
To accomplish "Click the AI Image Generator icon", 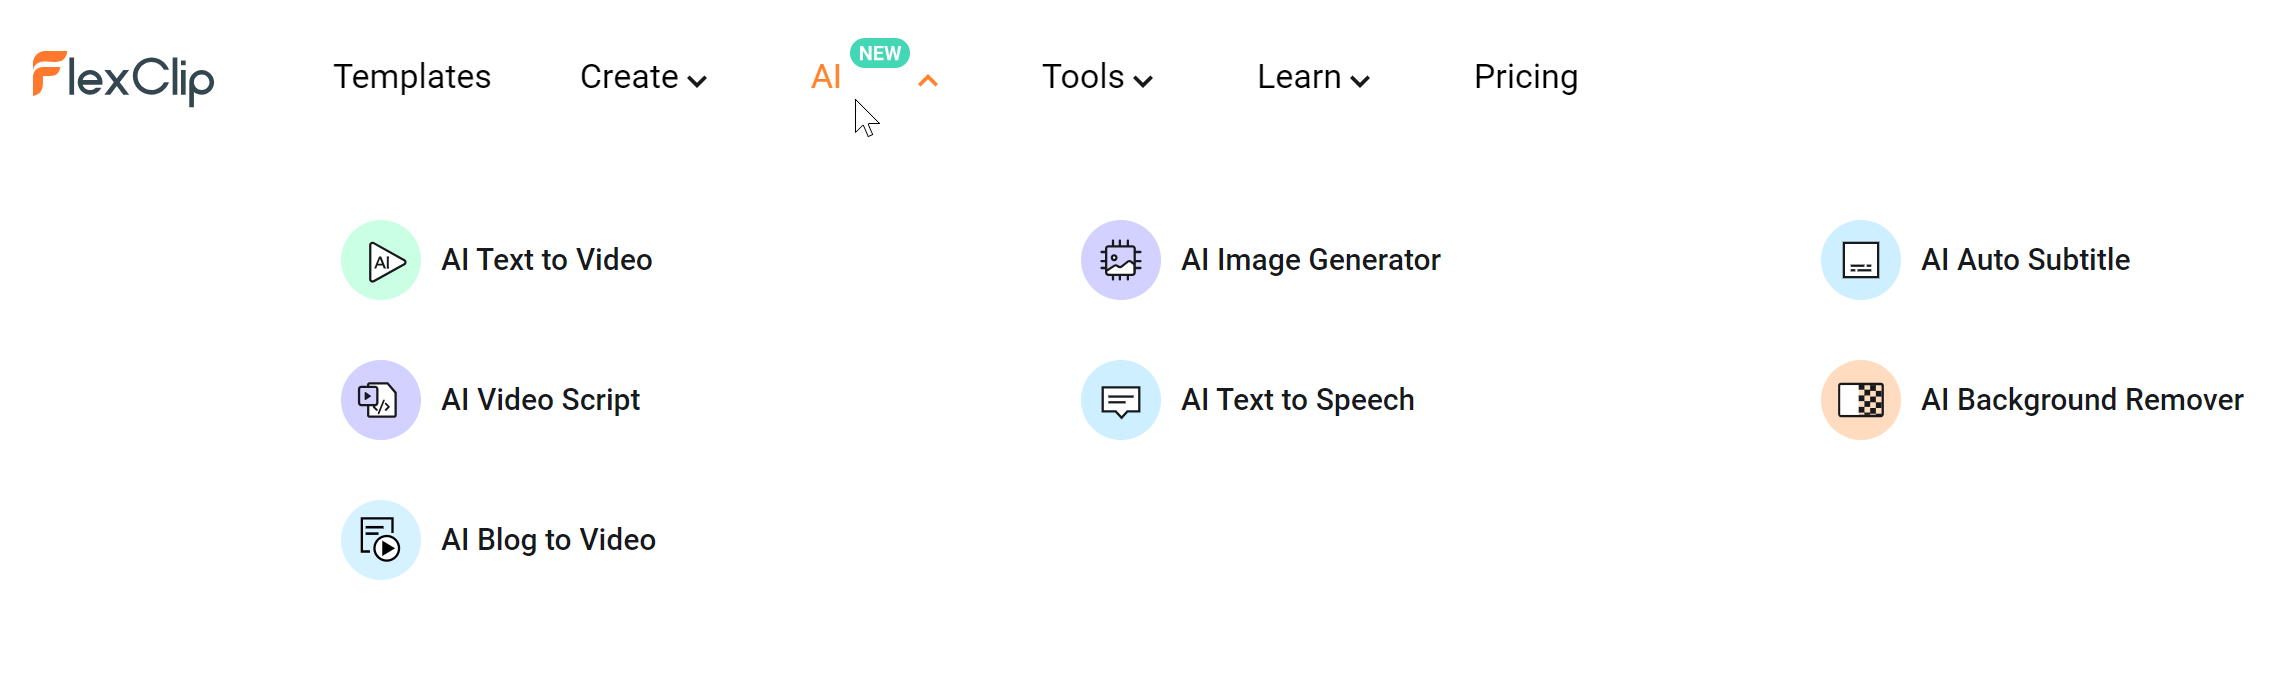I will pos(1121,260).
